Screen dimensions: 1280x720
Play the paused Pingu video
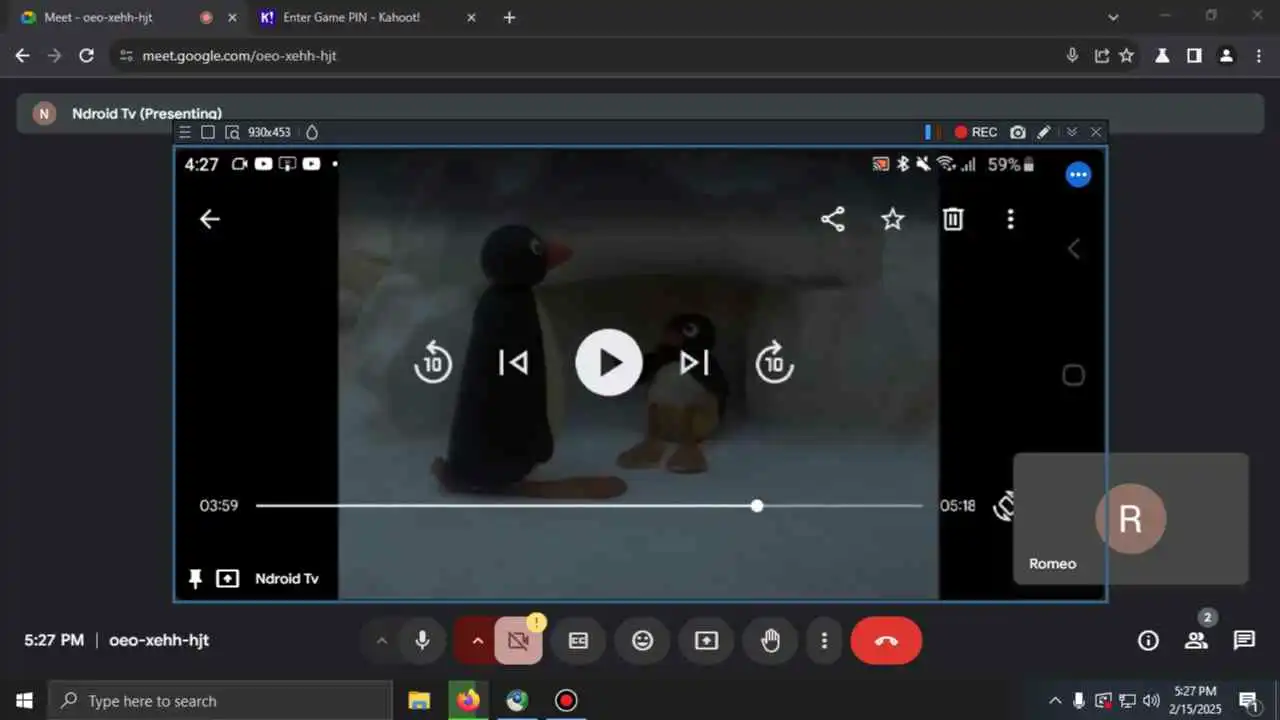(x=609, y=362)
